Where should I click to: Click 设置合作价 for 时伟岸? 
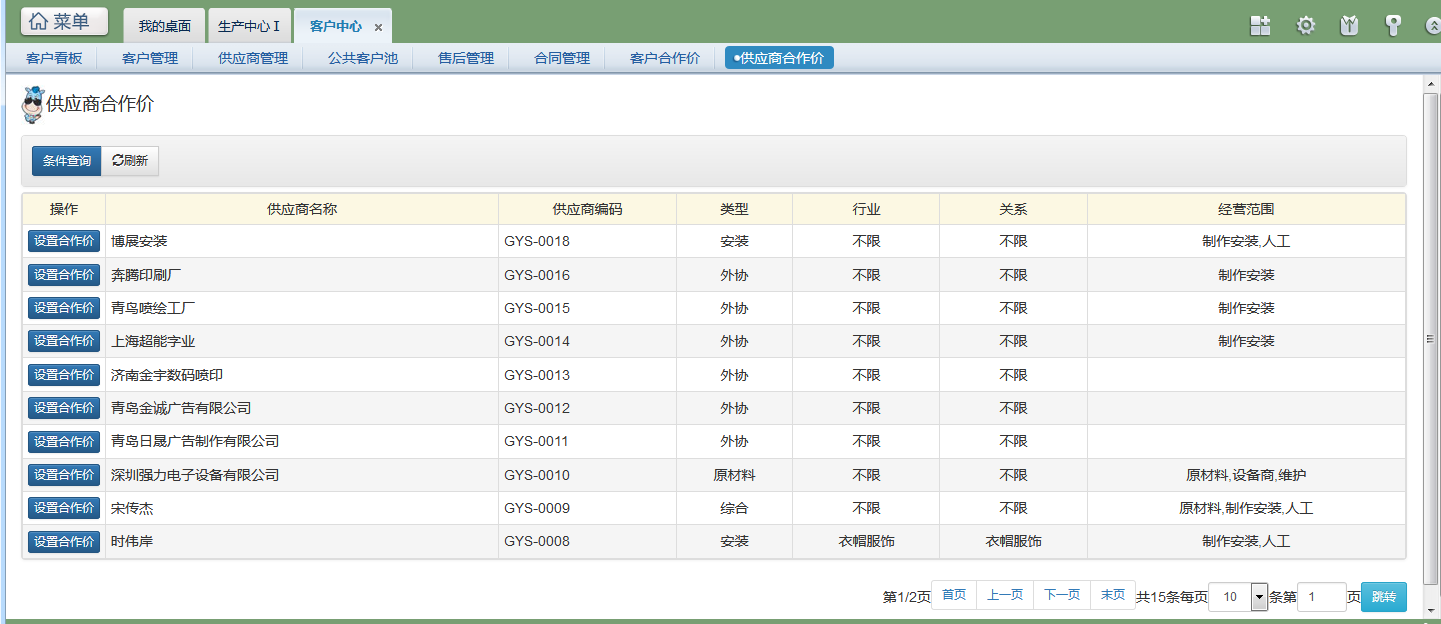(x=64, y=541)
